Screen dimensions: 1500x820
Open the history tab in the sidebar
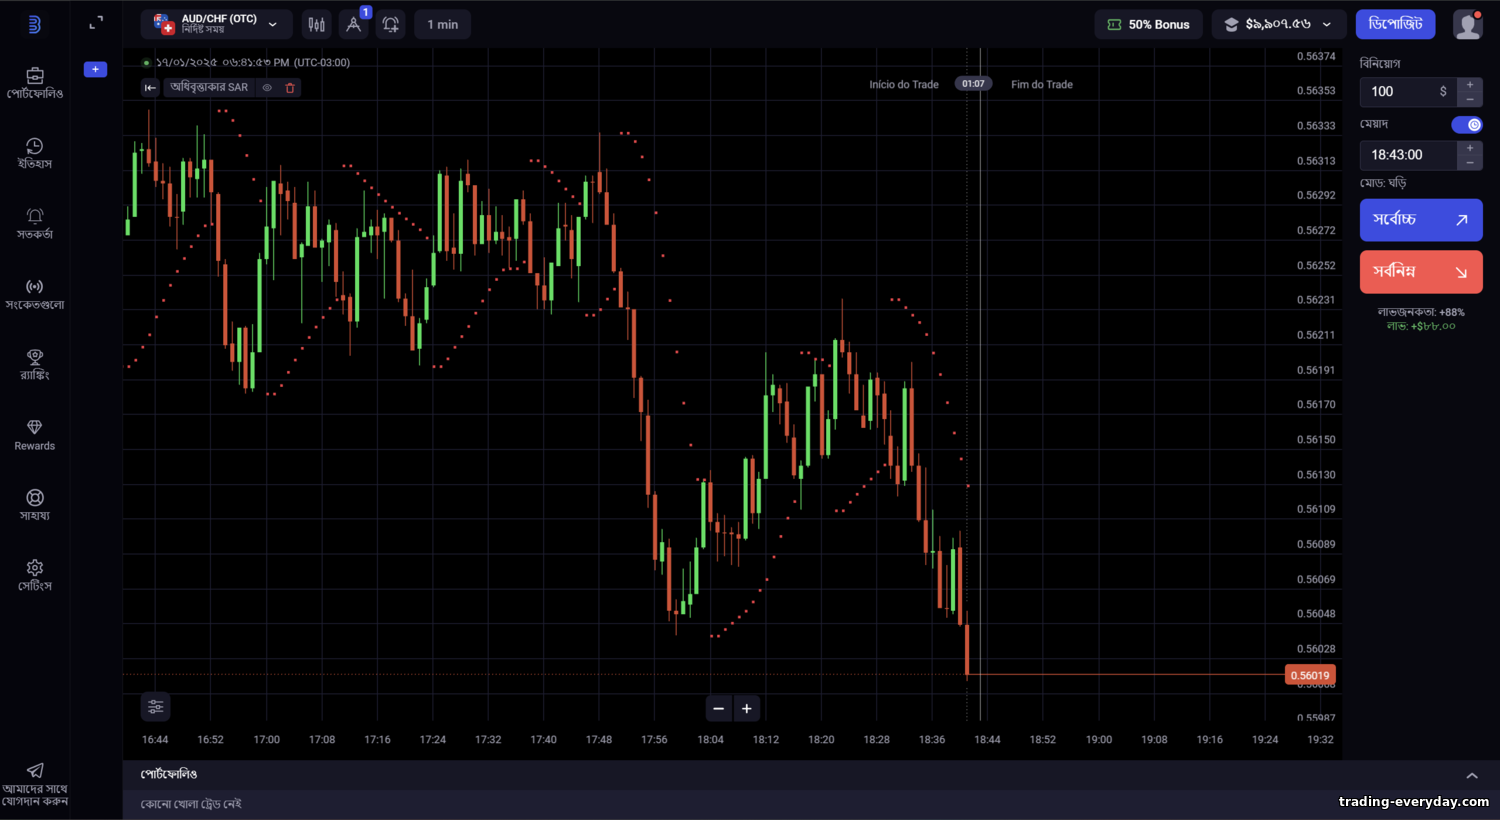35,153
